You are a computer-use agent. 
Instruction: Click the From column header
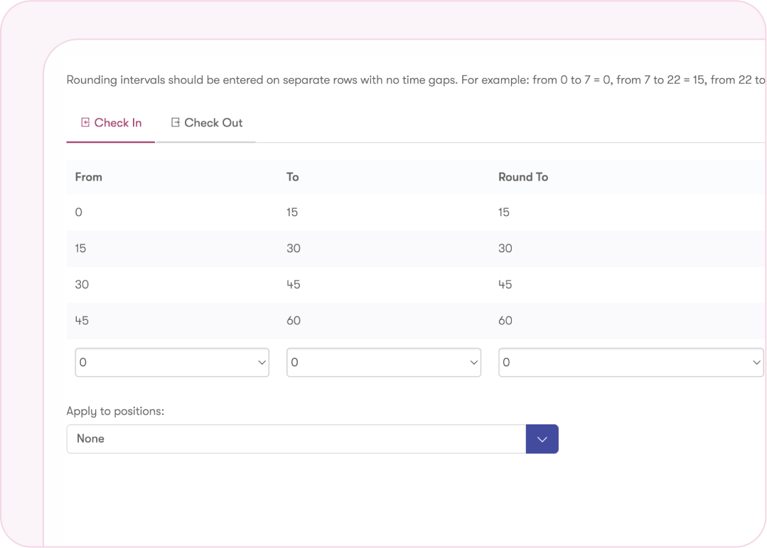coord(89,177)
